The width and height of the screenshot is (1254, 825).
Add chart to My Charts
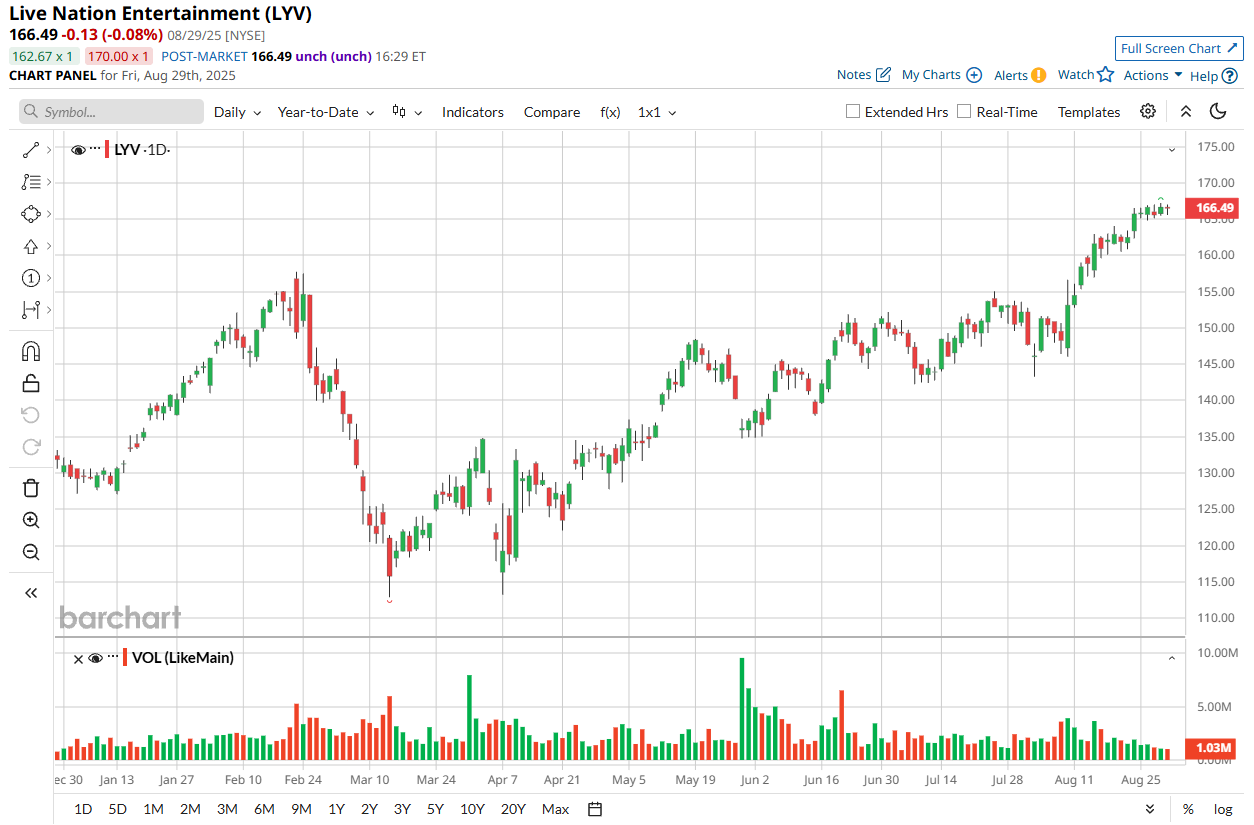pos(942,75)
